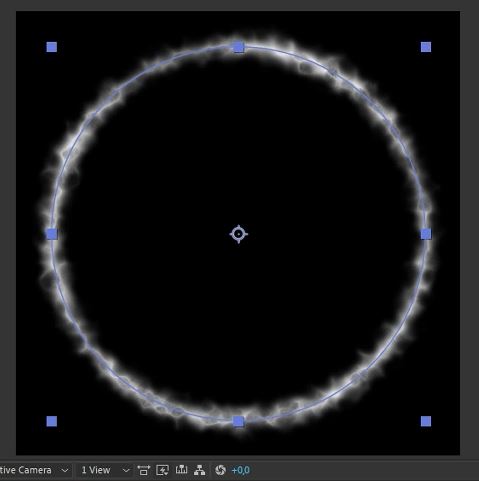Open the 1 View layout dropdown
Image resolution: width=479 pixels, height=481 pixels.
(105, 470)
